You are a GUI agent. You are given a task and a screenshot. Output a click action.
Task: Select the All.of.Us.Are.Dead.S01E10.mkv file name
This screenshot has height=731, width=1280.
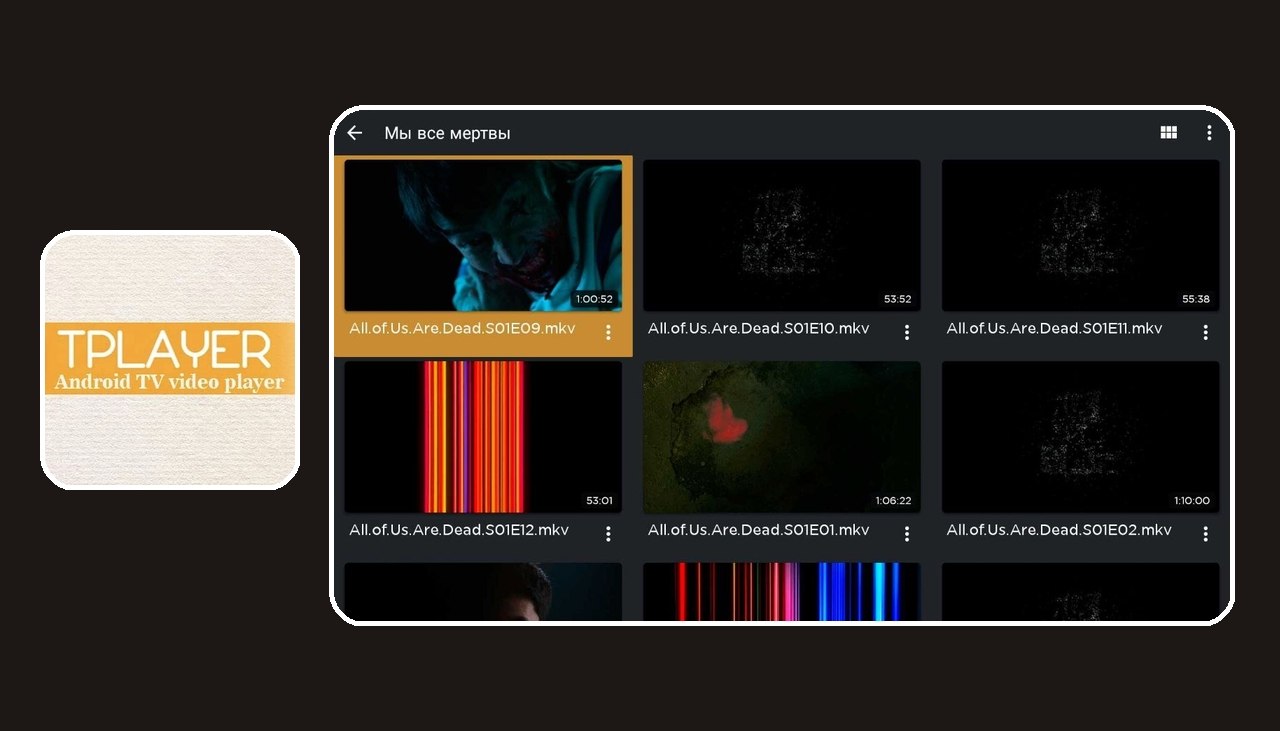coord(759,328)
